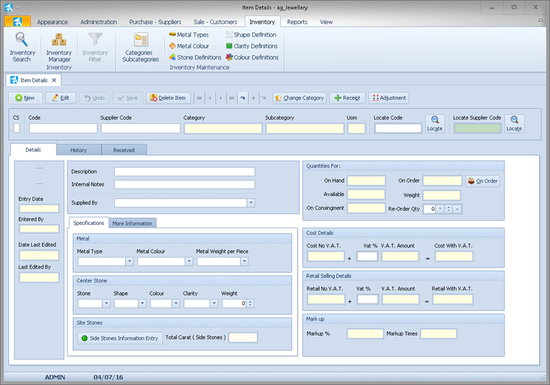Open Inventory Search from the ribbon

click(22, 47)
